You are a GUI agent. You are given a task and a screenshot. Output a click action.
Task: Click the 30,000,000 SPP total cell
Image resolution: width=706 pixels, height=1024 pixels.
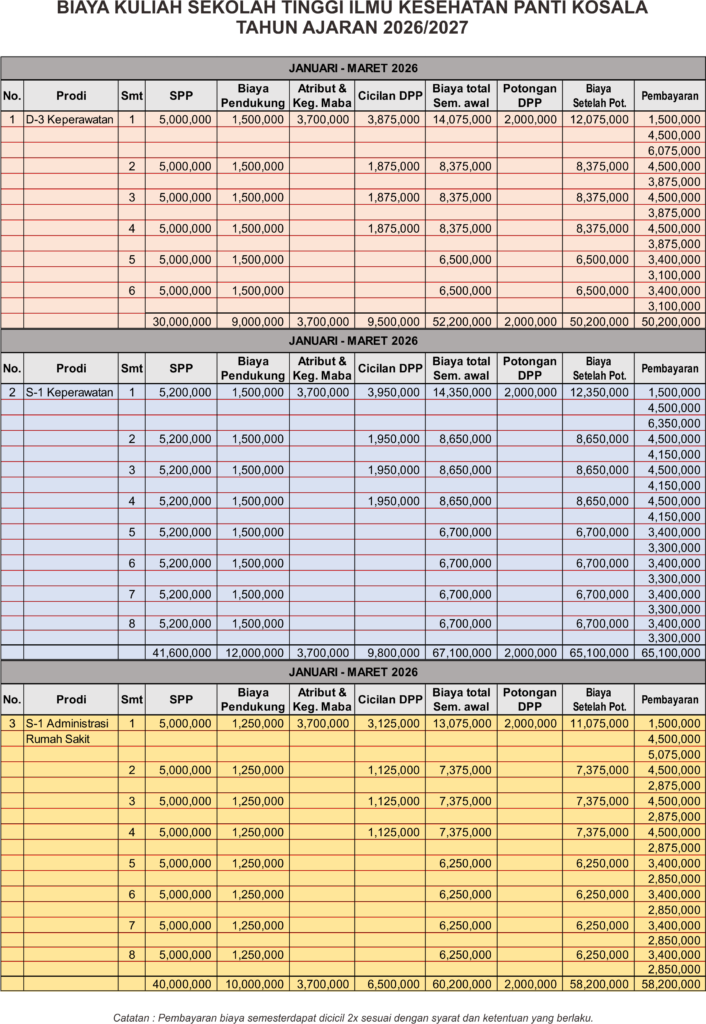click(x=181, y=322)
